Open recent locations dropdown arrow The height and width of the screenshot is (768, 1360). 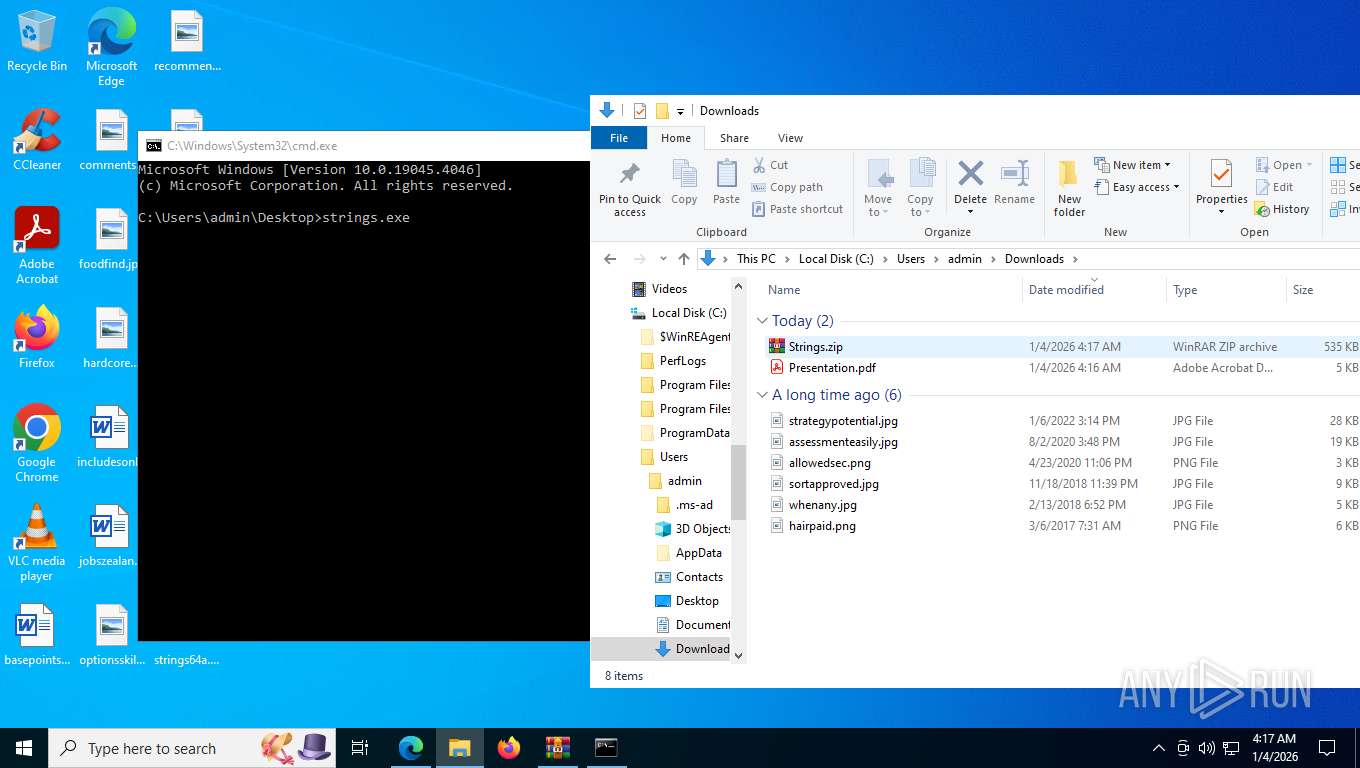[663, 258]
